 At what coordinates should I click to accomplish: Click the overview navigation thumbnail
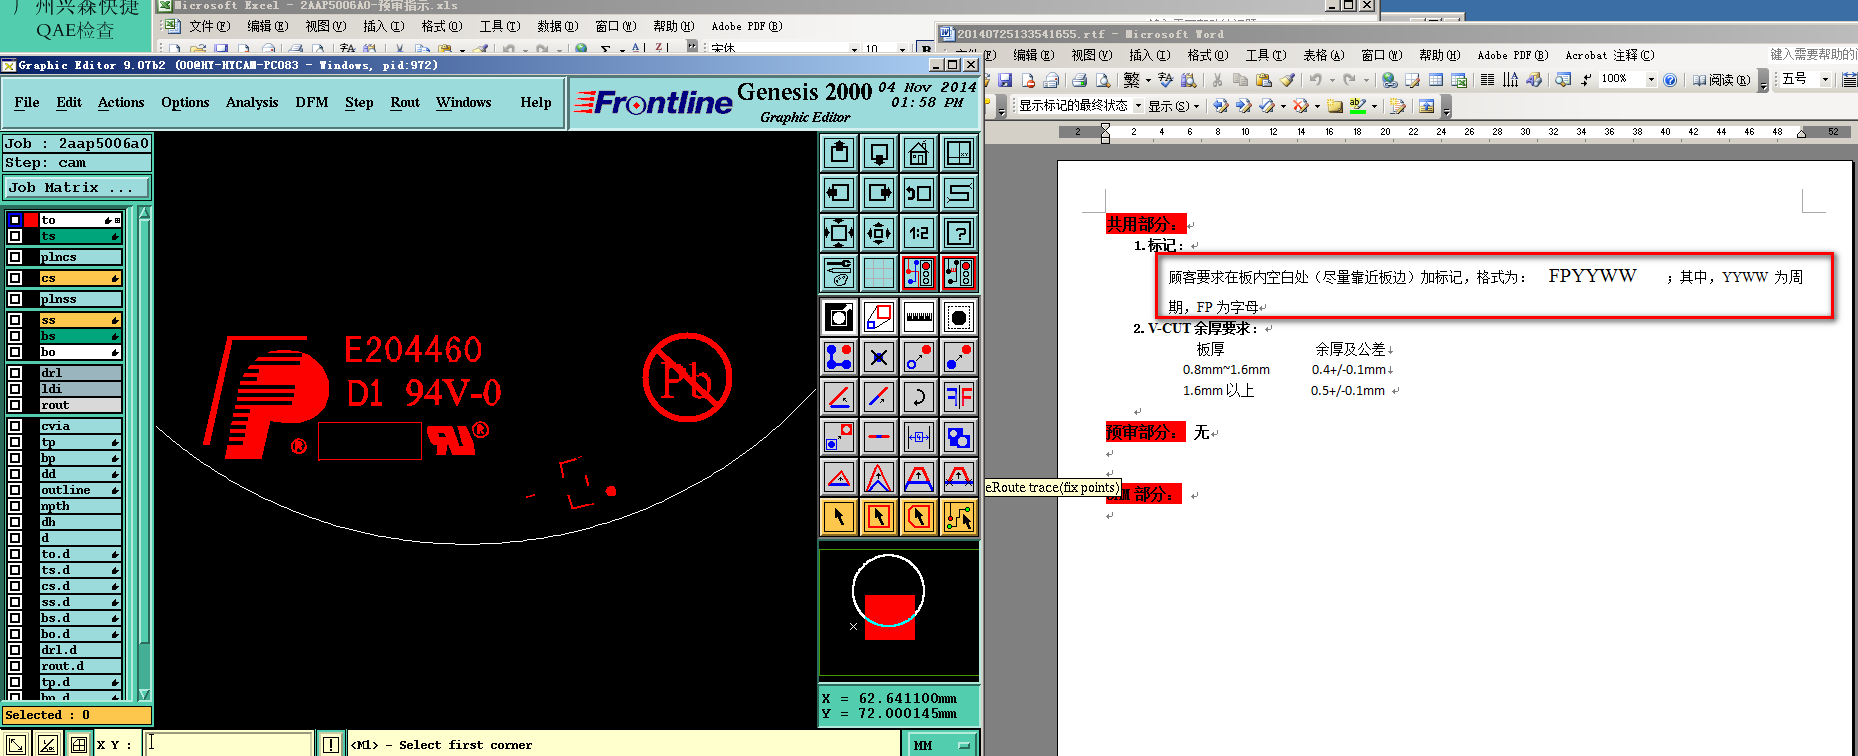pyautogui.click(x=898, y=611)
